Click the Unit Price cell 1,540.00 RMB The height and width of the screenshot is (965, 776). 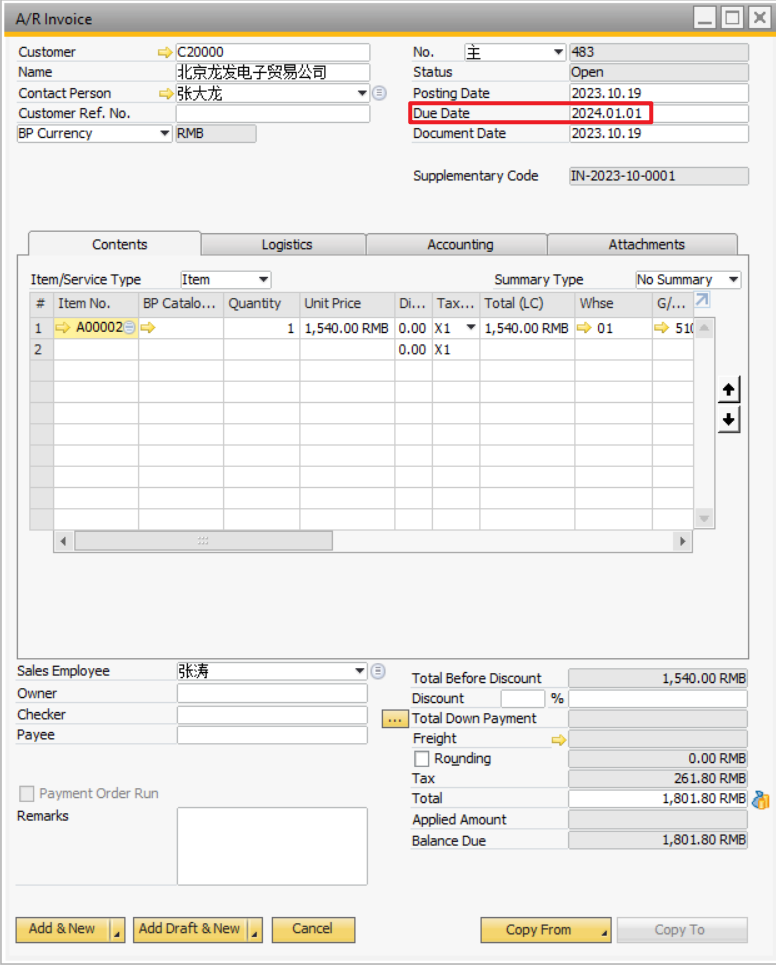pyautogui.click(x=347, y=328)
